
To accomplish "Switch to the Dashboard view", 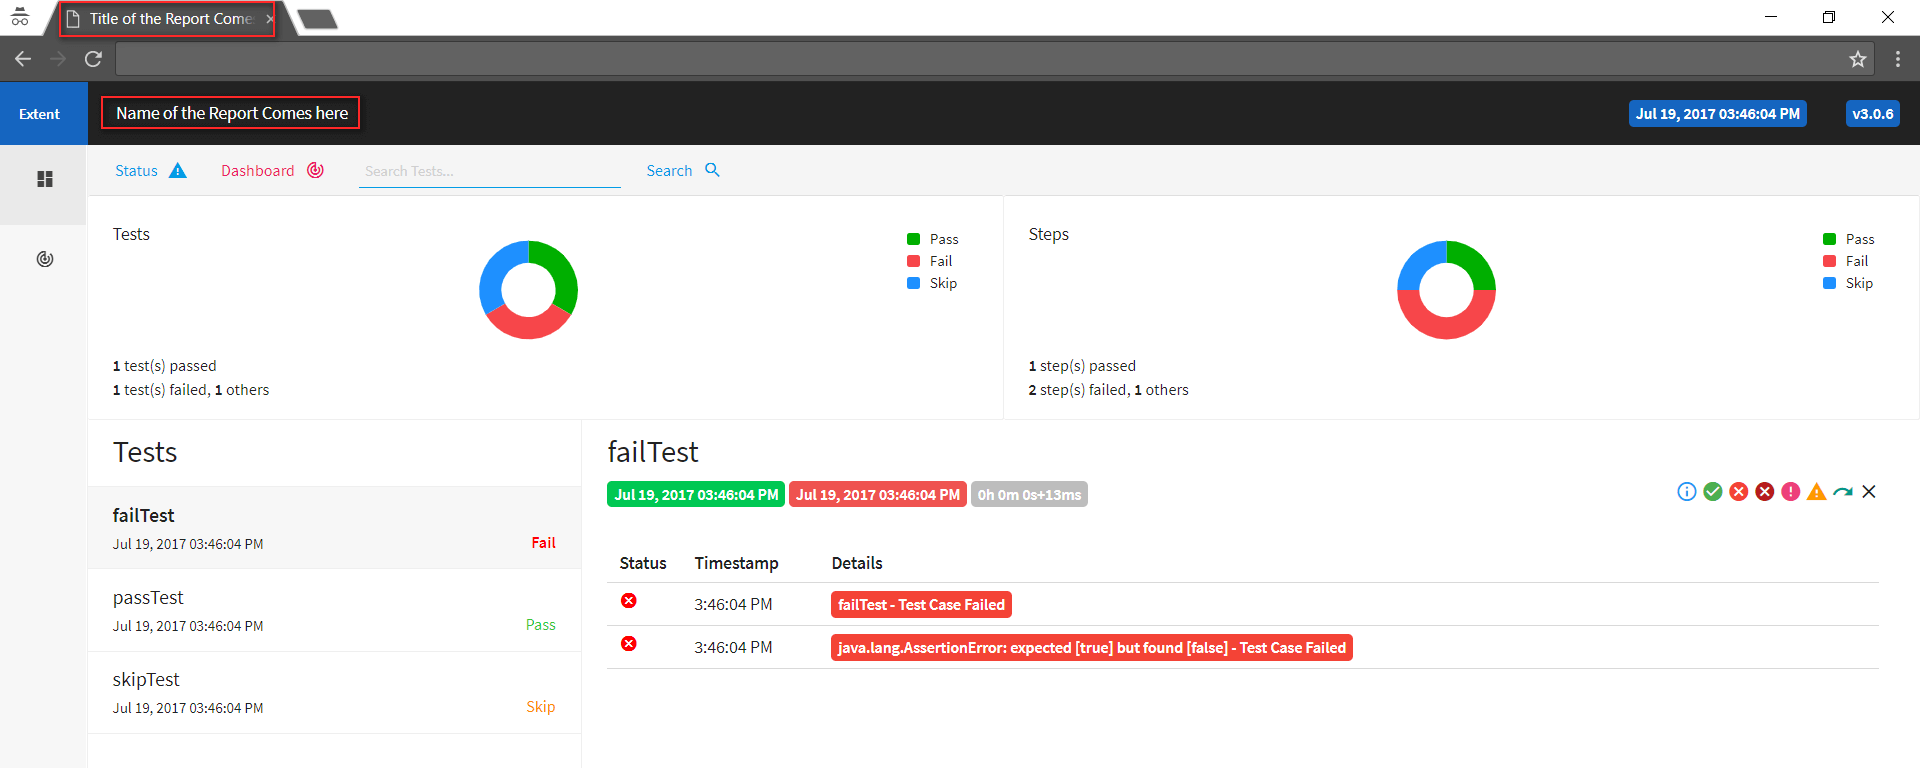I will (272, 170).
